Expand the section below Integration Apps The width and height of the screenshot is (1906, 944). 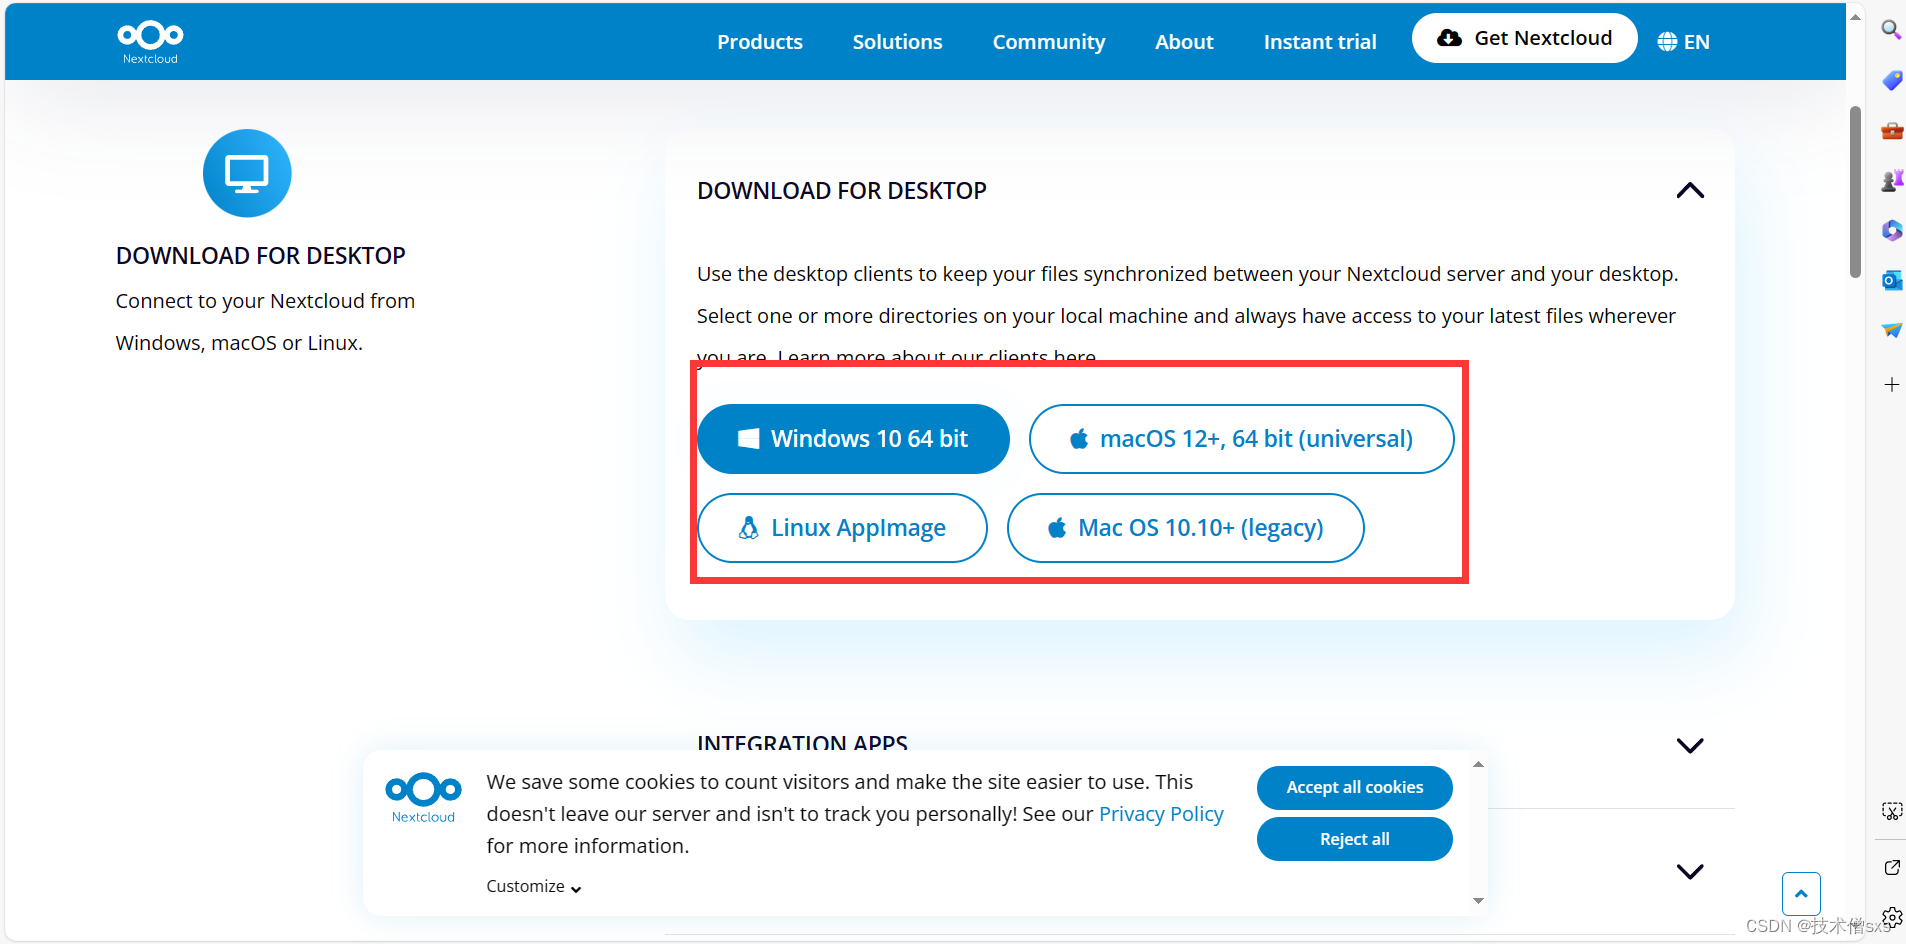pos(1690,871)
